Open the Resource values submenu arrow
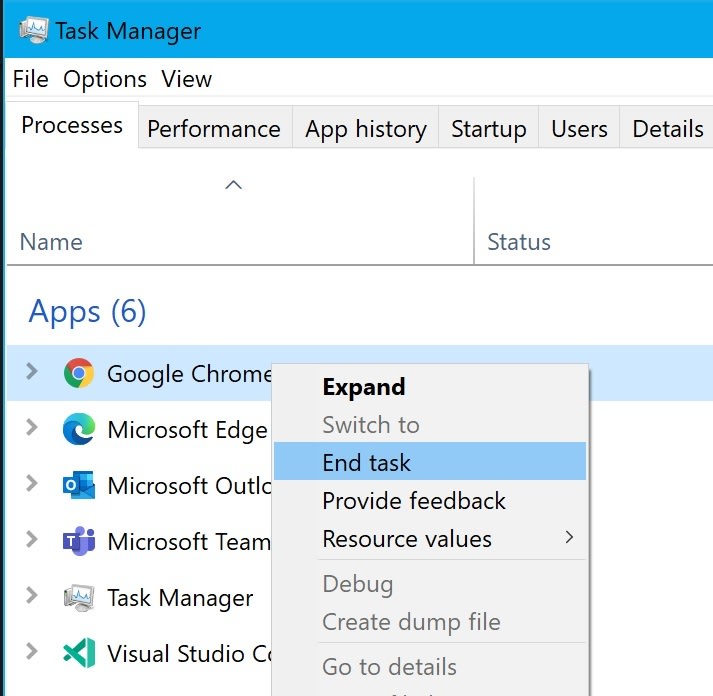 pyautogui.click(x=569, y=537)
